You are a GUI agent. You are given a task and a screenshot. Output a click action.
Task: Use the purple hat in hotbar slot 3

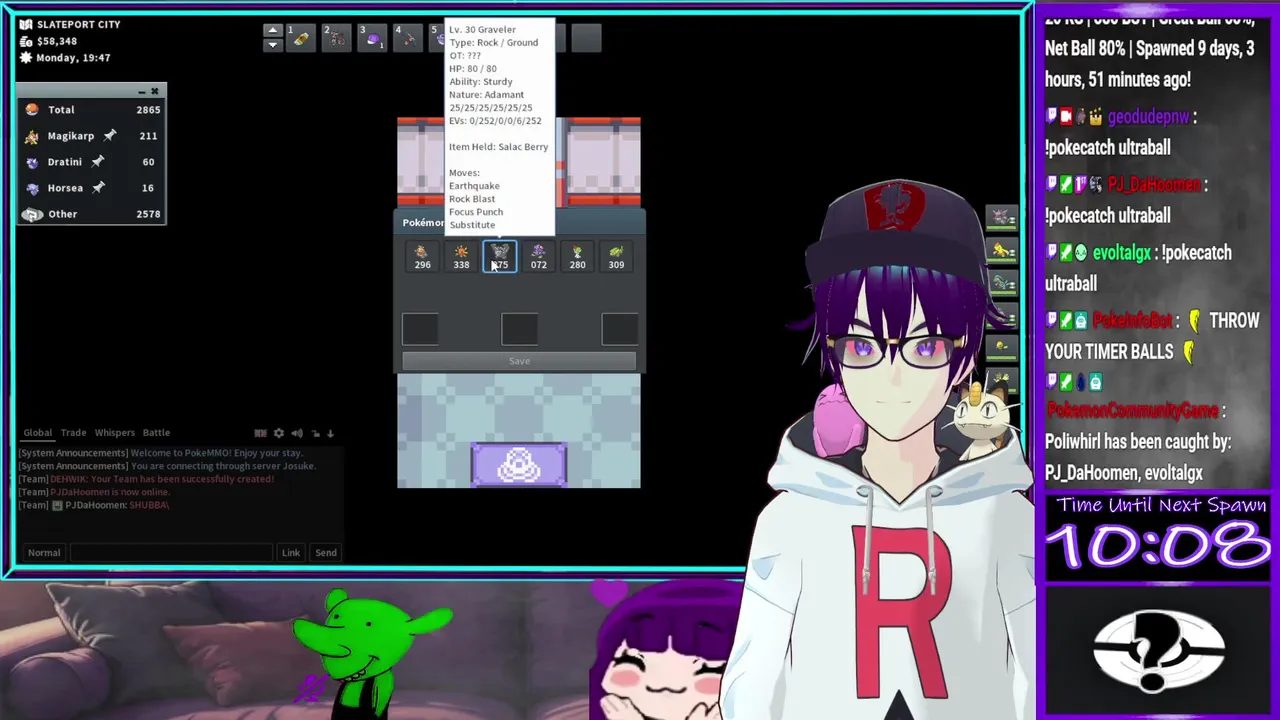(x=373, y=38)
